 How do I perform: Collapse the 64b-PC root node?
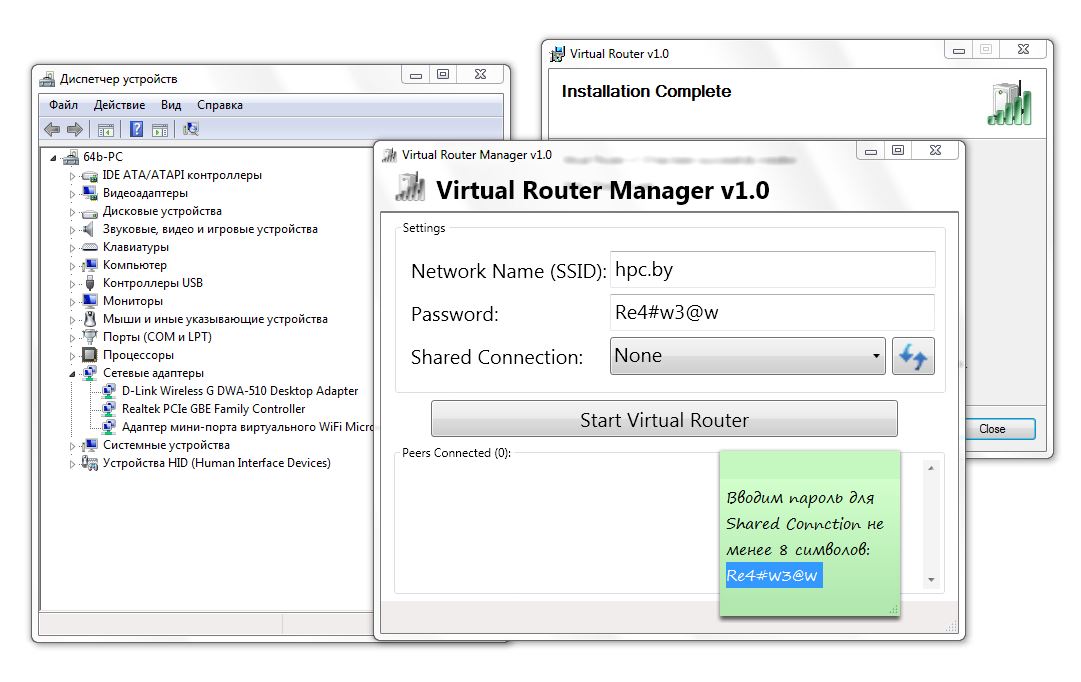click(x=53, y=158)
